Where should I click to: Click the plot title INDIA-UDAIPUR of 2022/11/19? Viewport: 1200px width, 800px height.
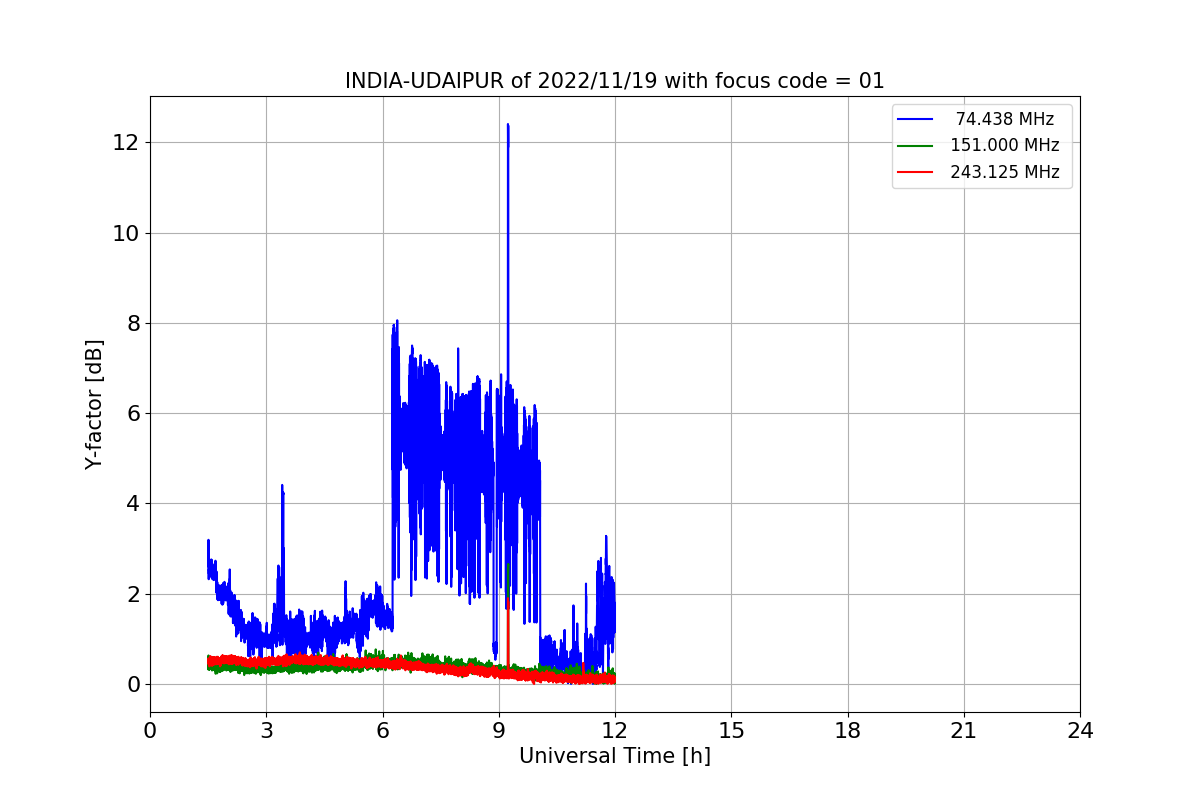click(614, 81)
